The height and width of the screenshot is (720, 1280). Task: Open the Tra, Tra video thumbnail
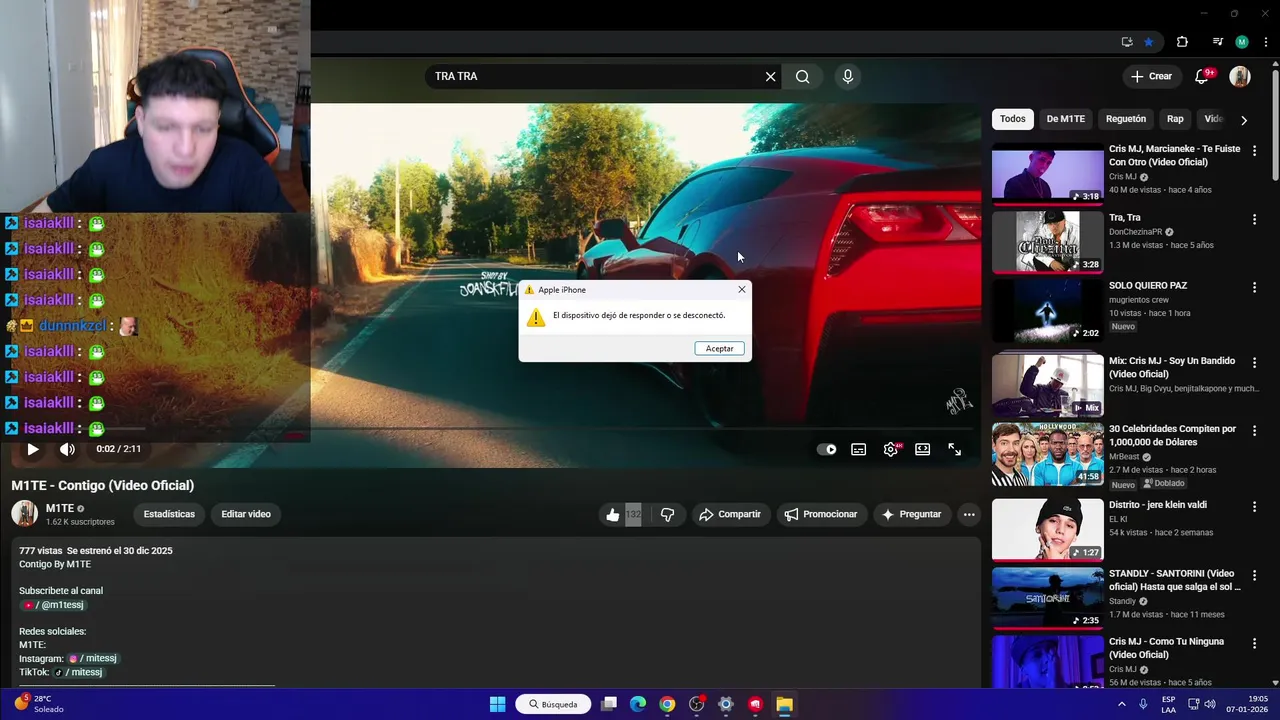[1047, 241]
